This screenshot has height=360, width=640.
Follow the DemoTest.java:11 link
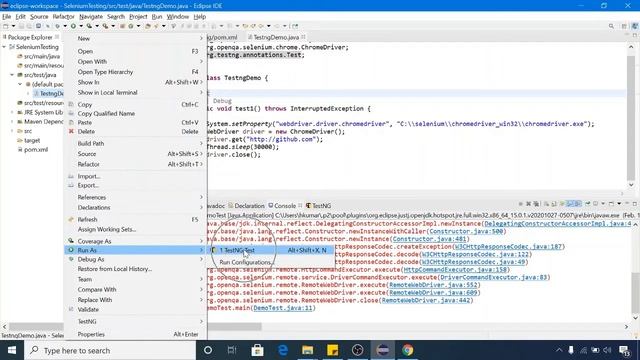click(x=283, y=308)
